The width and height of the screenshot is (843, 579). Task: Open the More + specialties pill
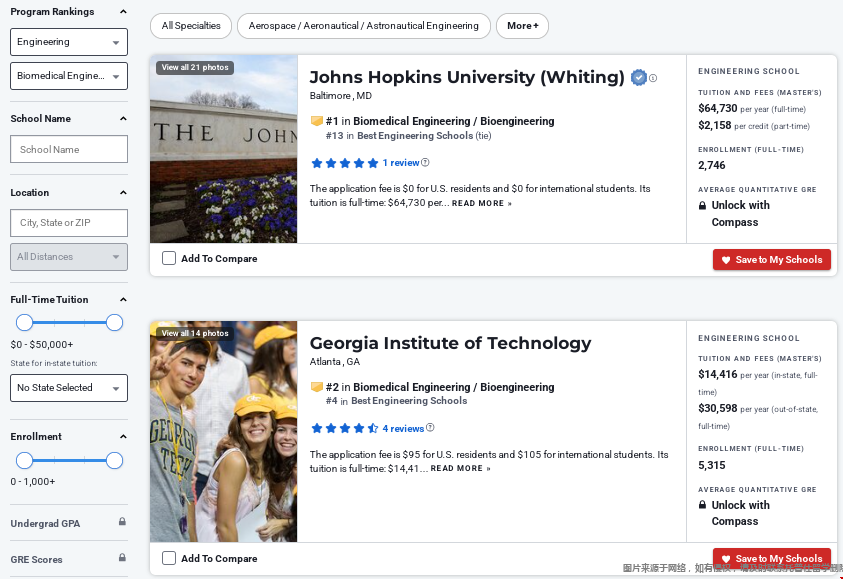coord(522,26)
